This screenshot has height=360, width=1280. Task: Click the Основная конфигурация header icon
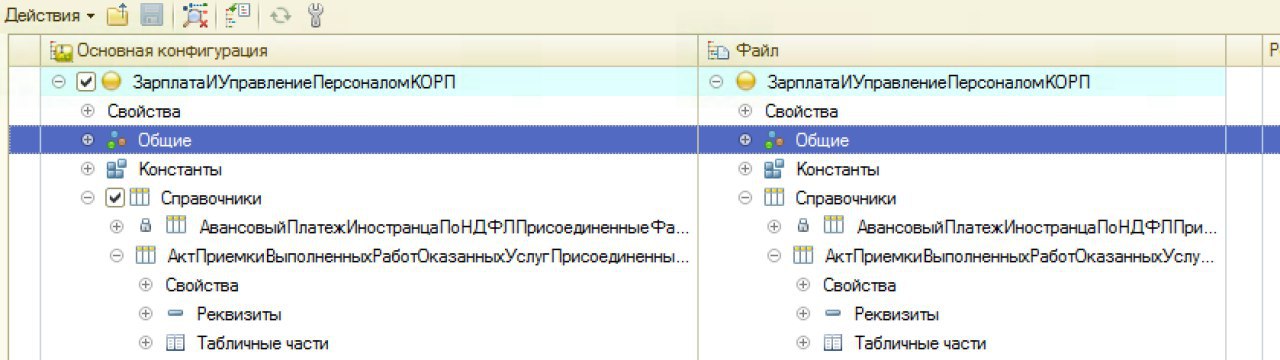[62, 51]
